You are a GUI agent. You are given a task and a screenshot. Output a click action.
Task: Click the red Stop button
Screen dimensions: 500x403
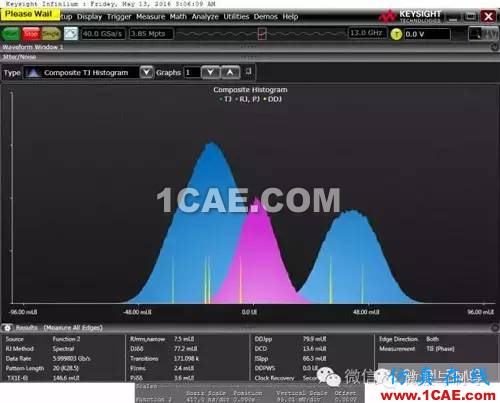(31, 34)
